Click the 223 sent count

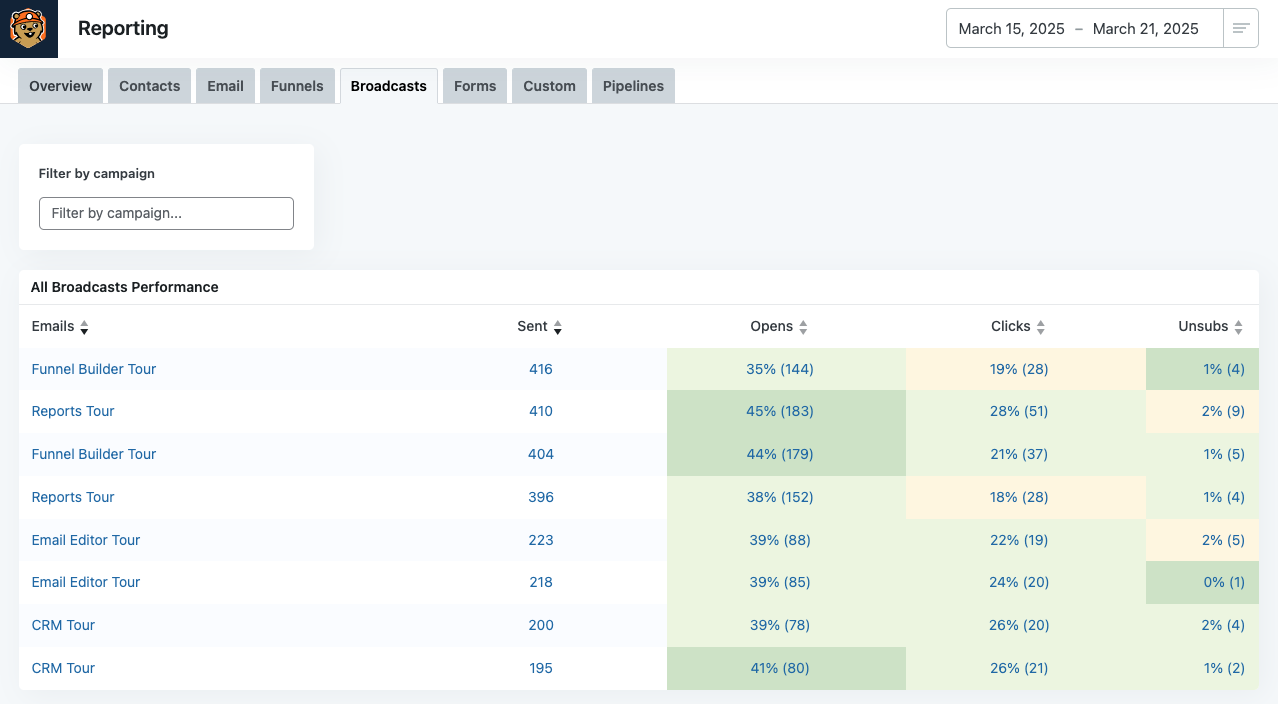point(541,540)
